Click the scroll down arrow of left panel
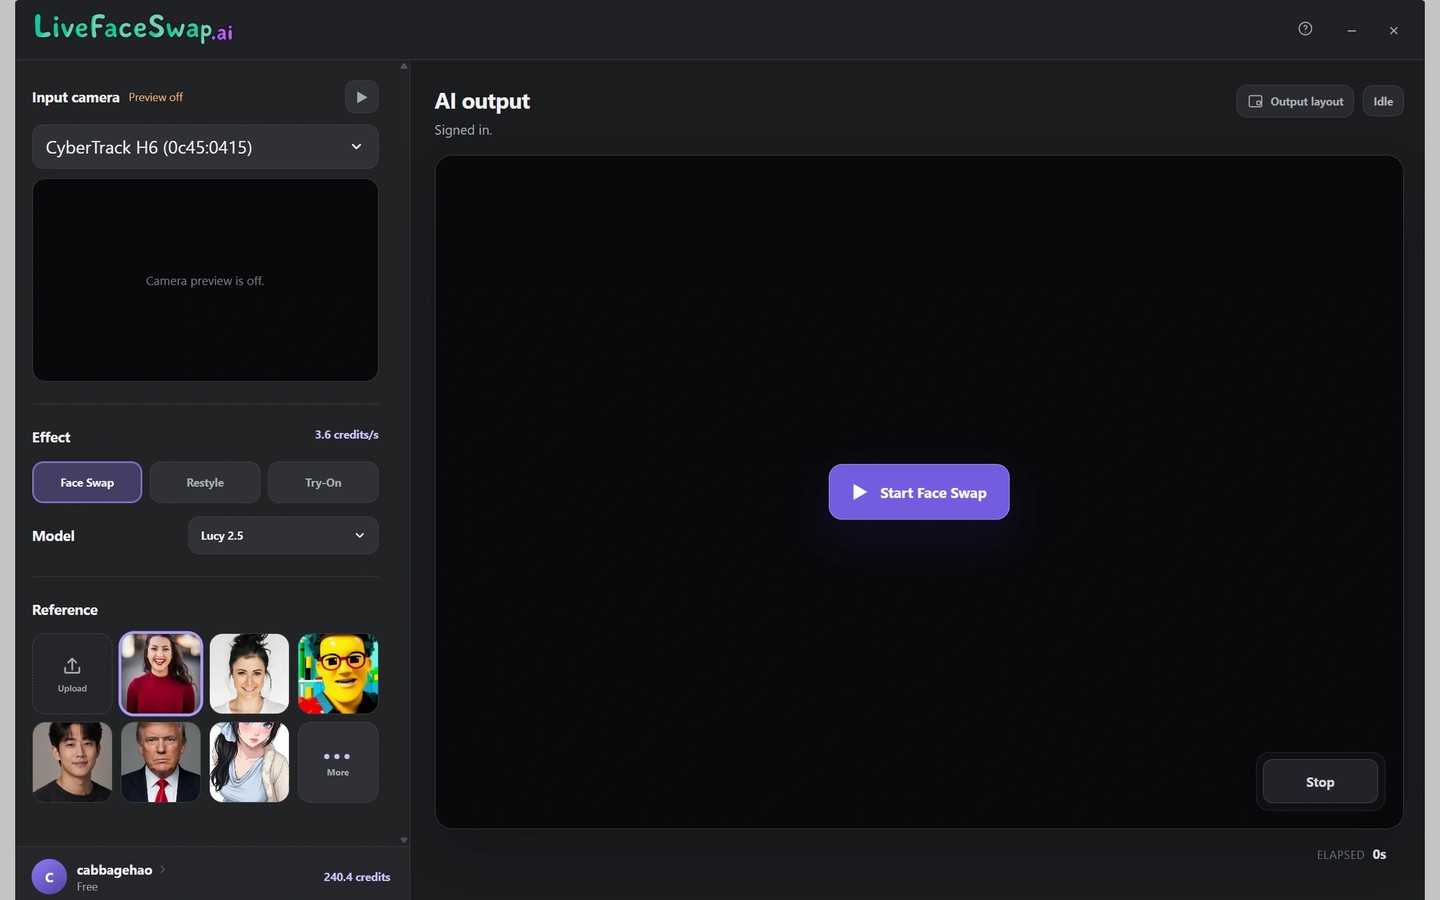Image resolution: width=1440 pixels, height=900 pixels. coord(404,840)
